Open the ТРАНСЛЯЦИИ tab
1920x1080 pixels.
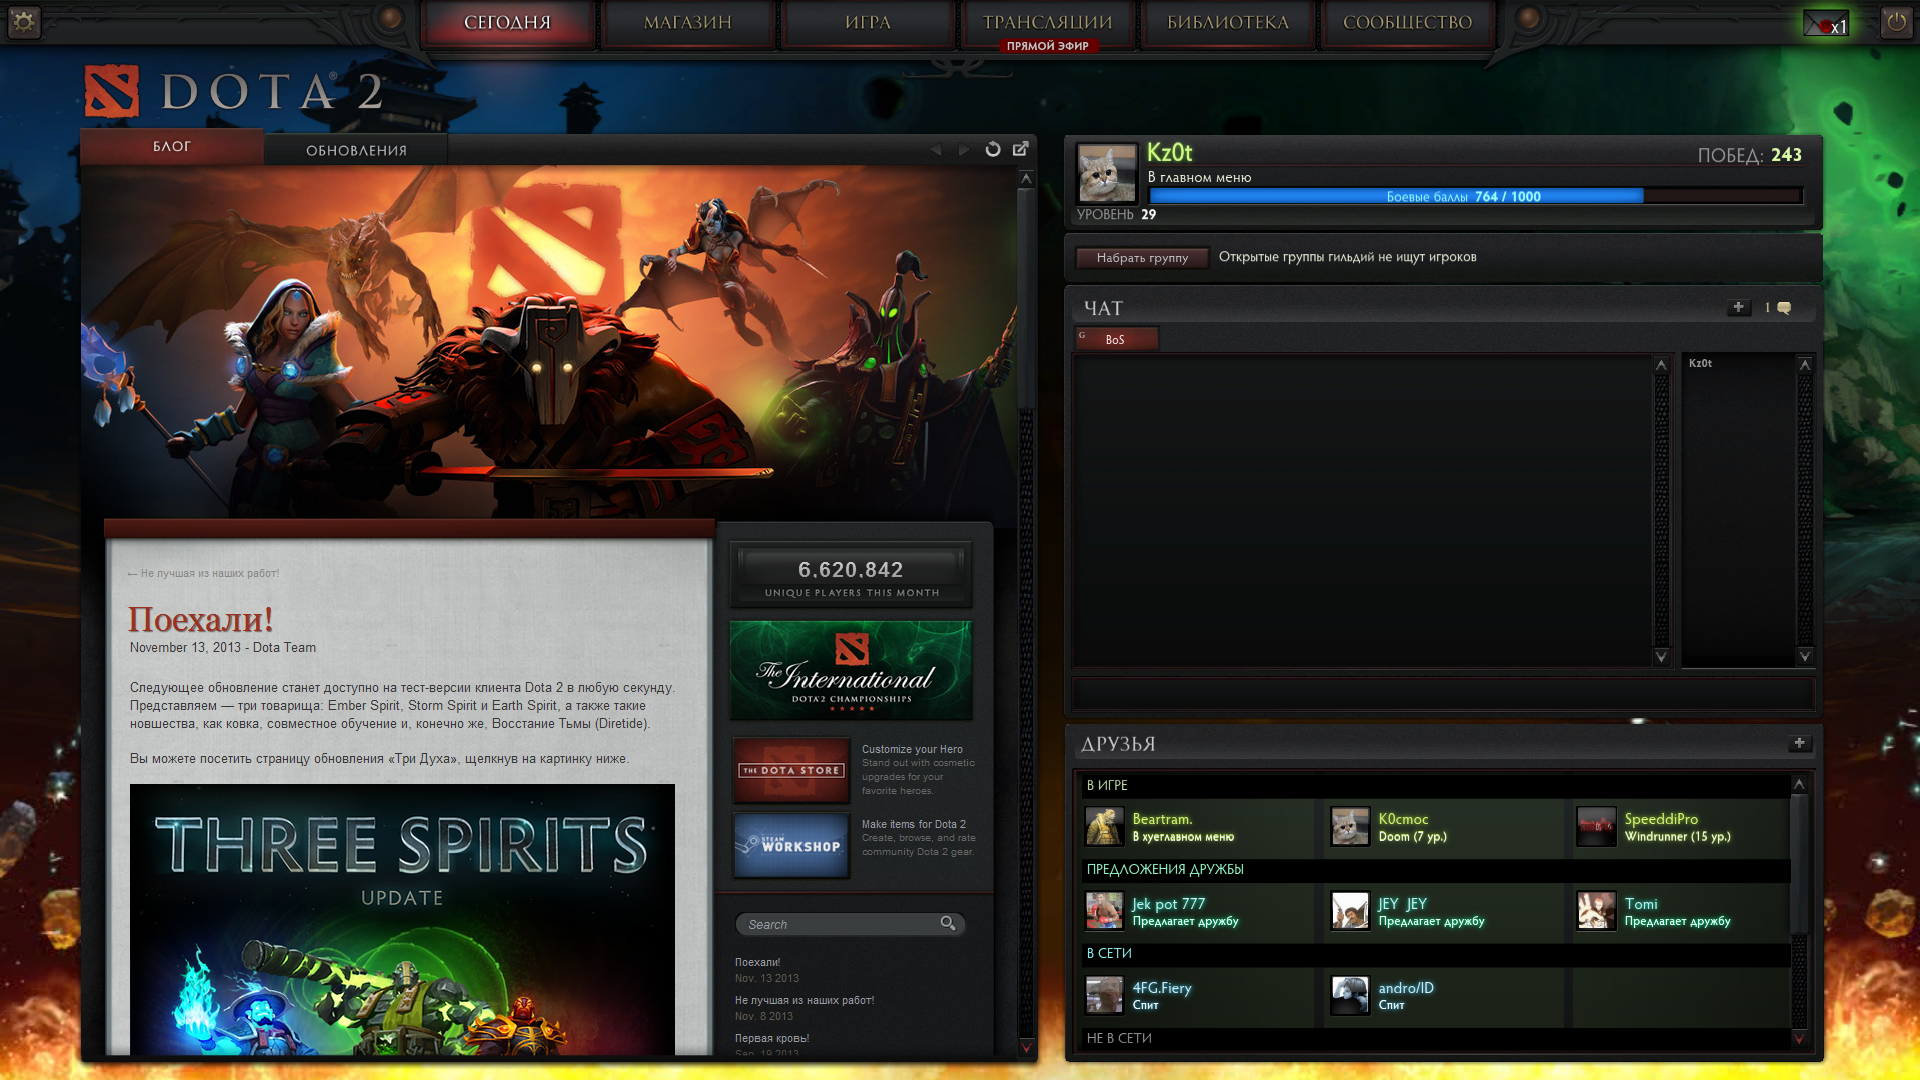1048,21
